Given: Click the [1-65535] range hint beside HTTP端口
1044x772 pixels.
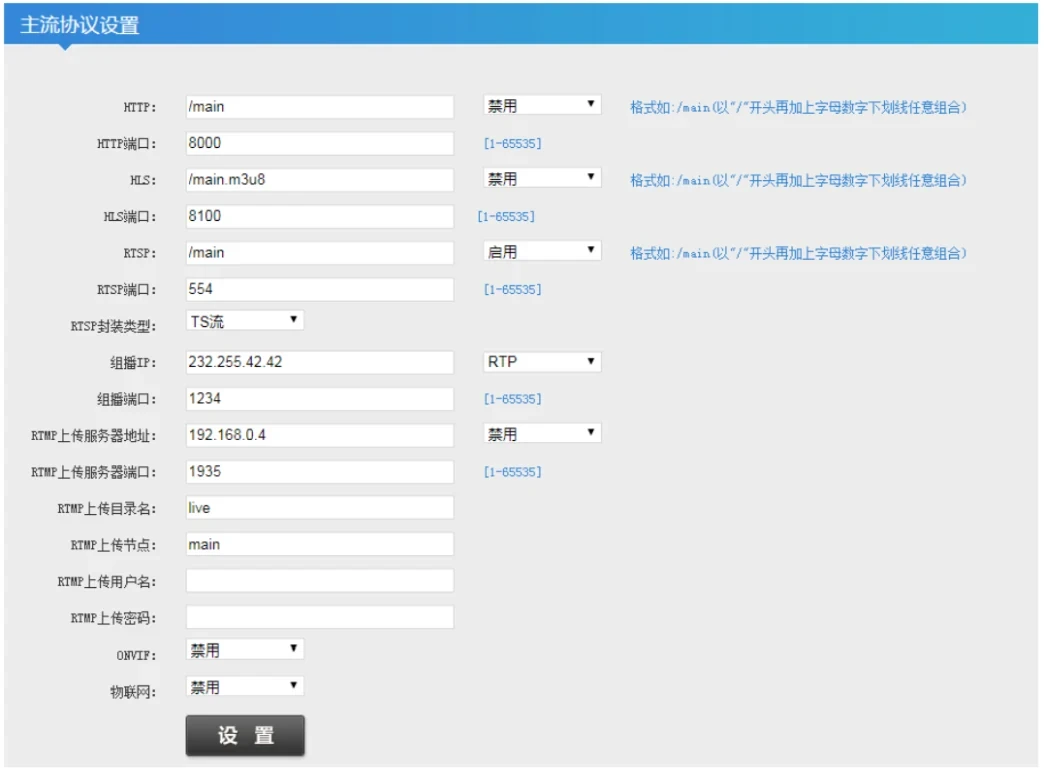Looking at the screenshot, I should point(513,144).
